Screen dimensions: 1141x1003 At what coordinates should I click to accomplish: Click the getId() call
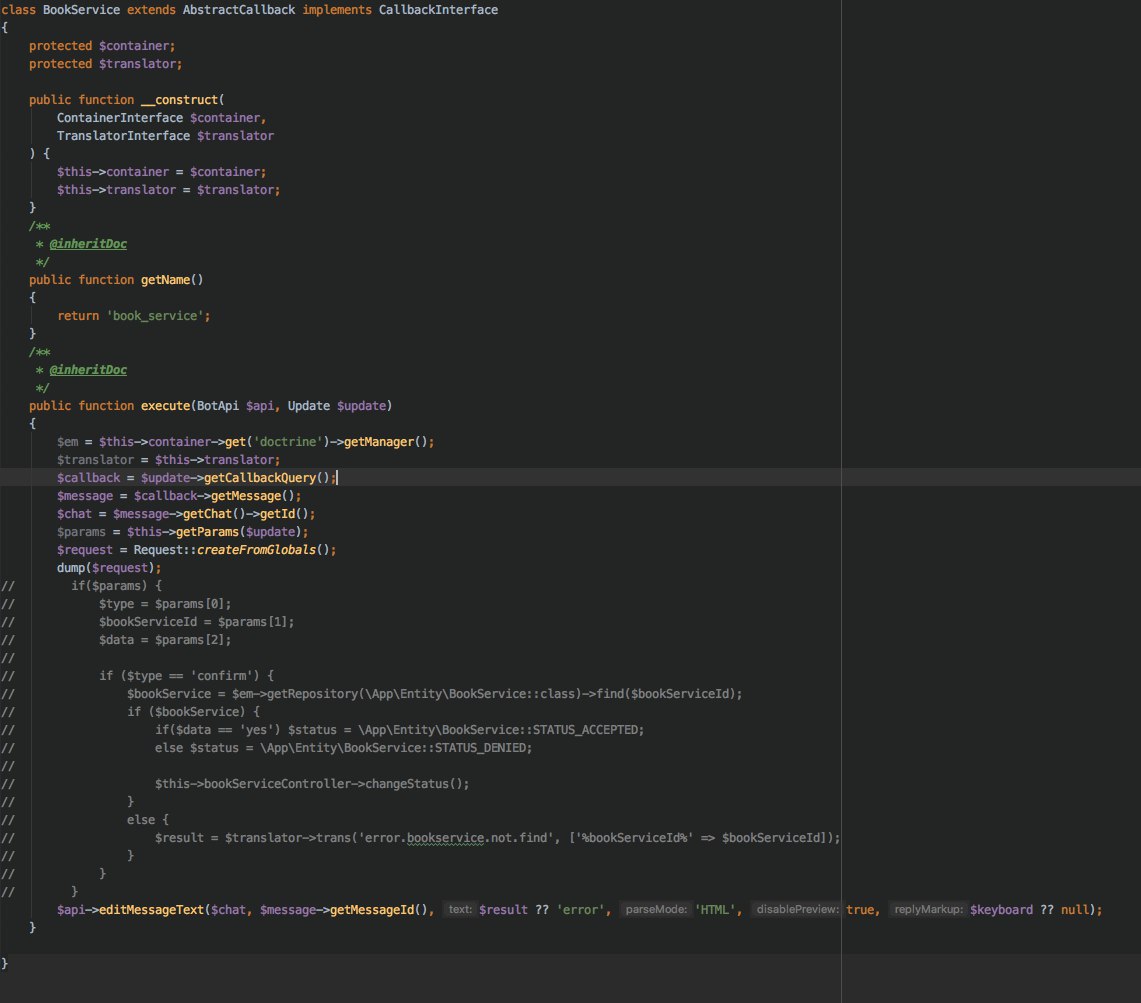point(284,514)
